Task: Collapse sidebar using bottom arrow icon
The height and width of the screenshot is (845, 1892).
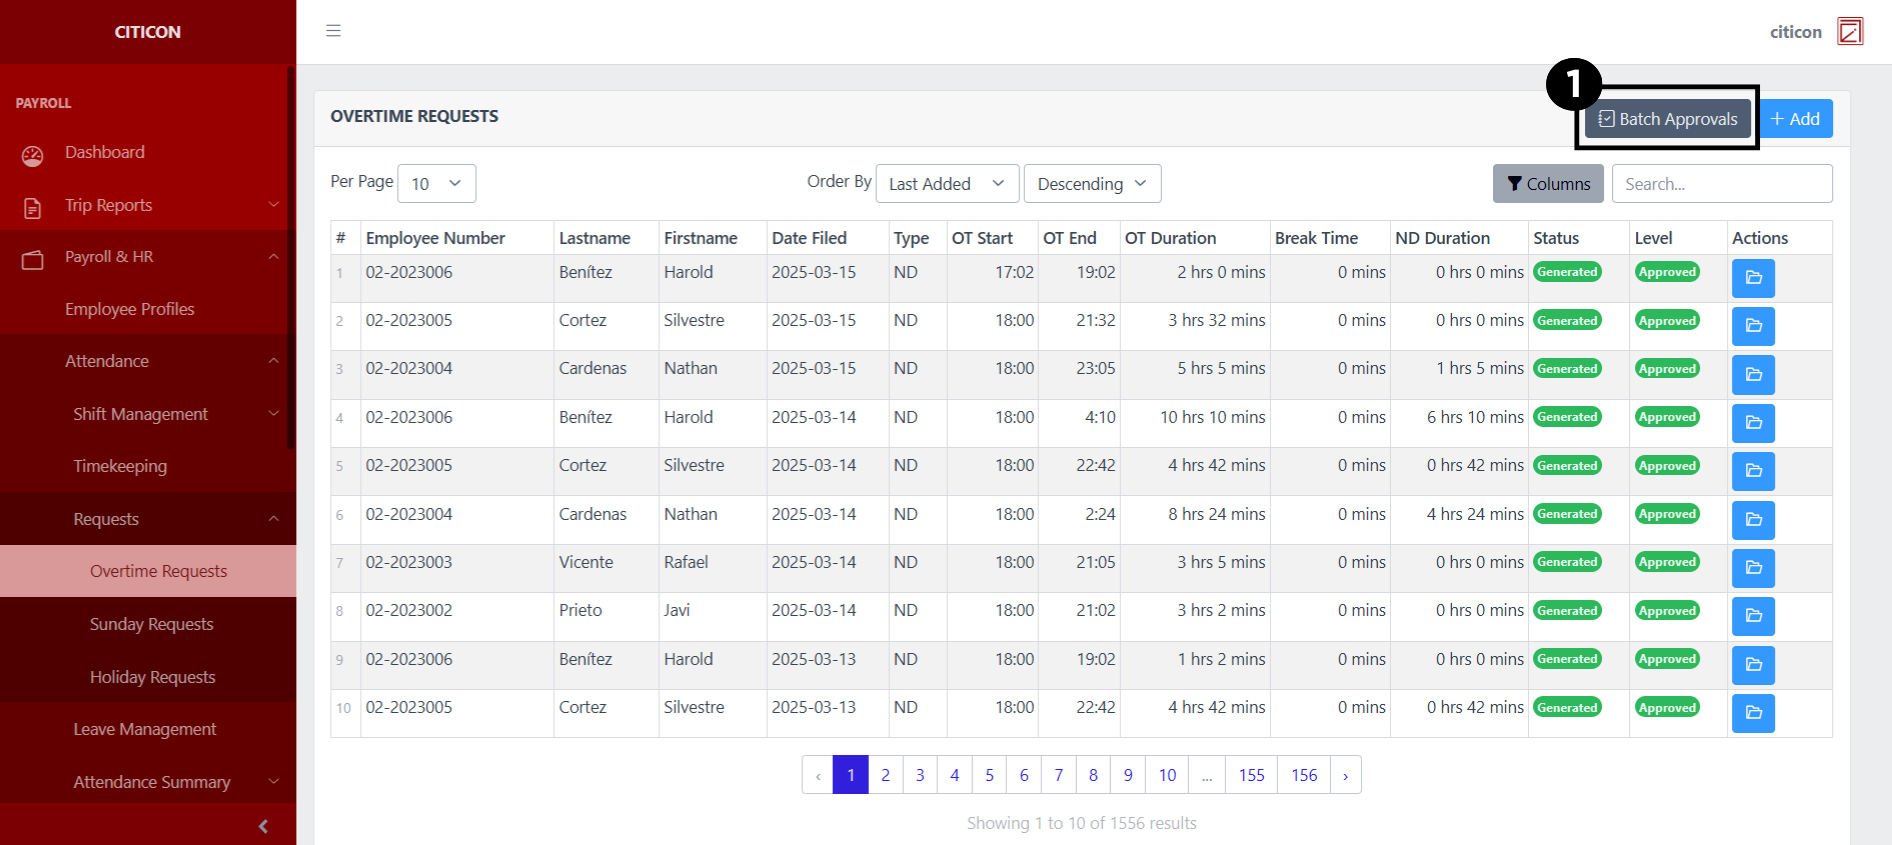Action: 263,826
